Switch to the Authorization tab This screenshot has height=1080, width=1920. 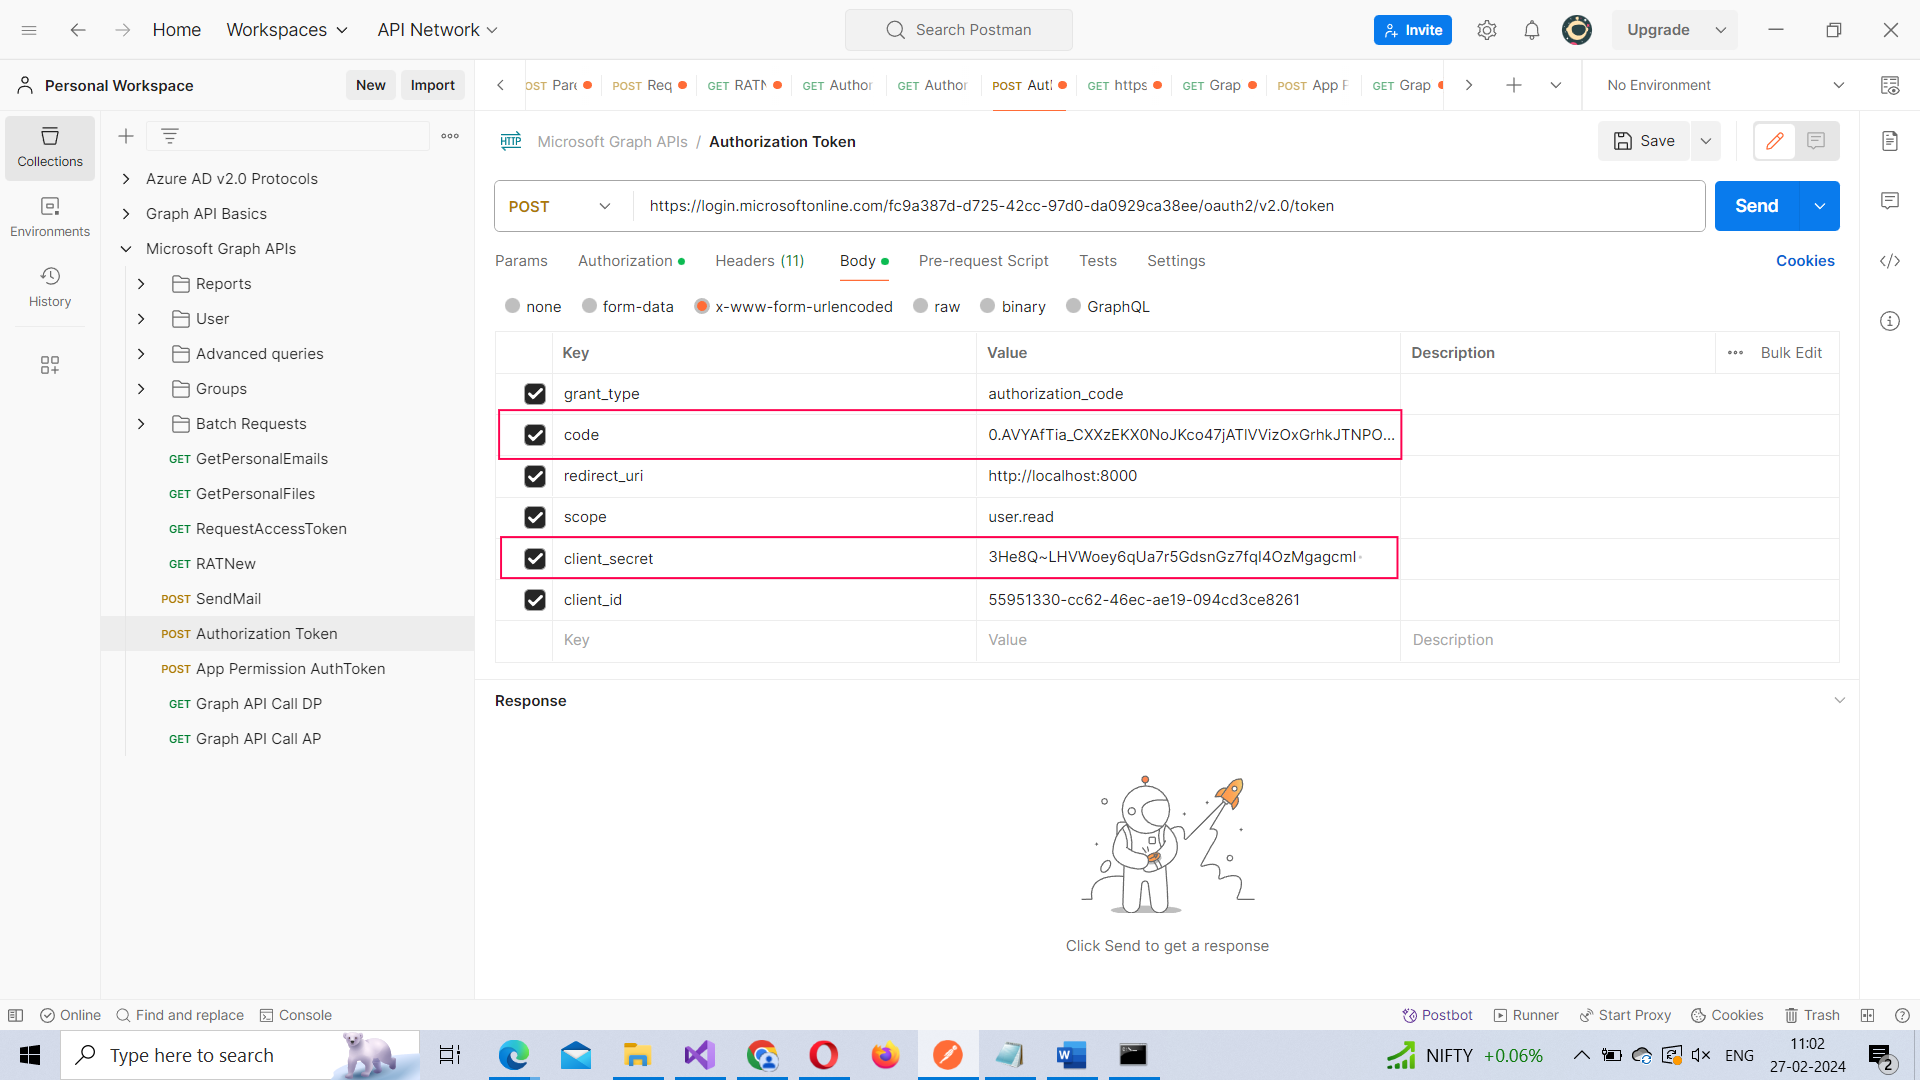click(631, 261)
